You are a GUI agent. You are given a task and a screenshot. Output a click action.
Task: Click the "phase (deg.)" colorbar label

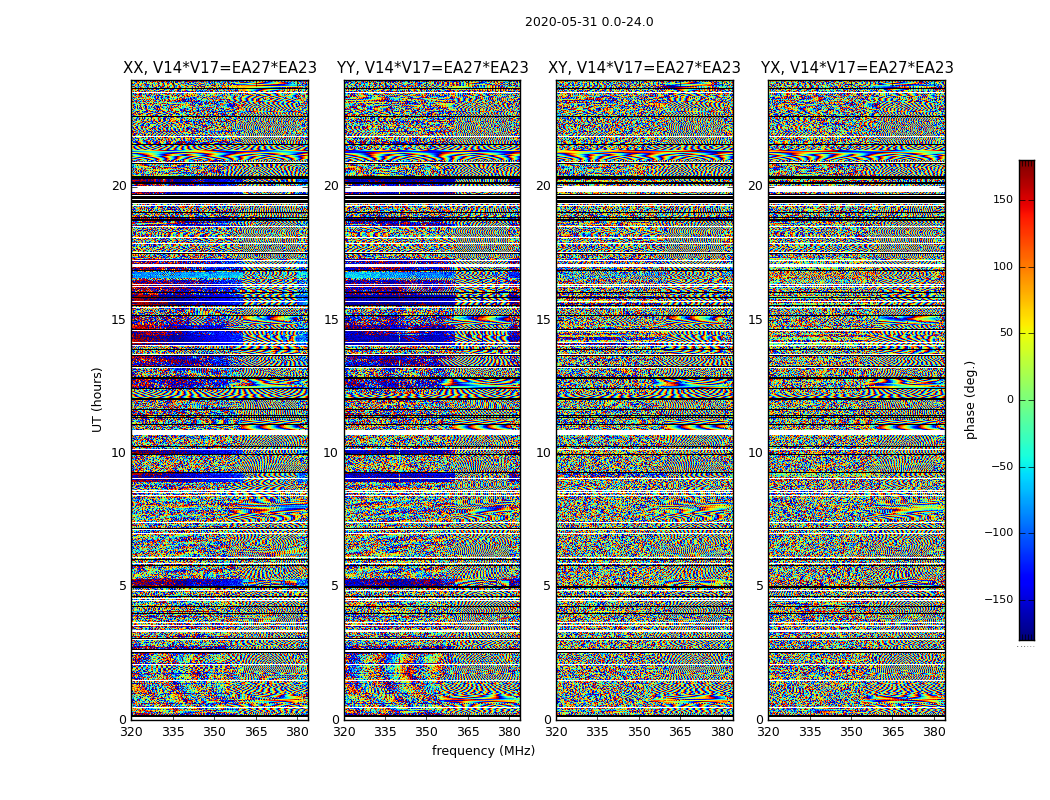coord(970,400)
